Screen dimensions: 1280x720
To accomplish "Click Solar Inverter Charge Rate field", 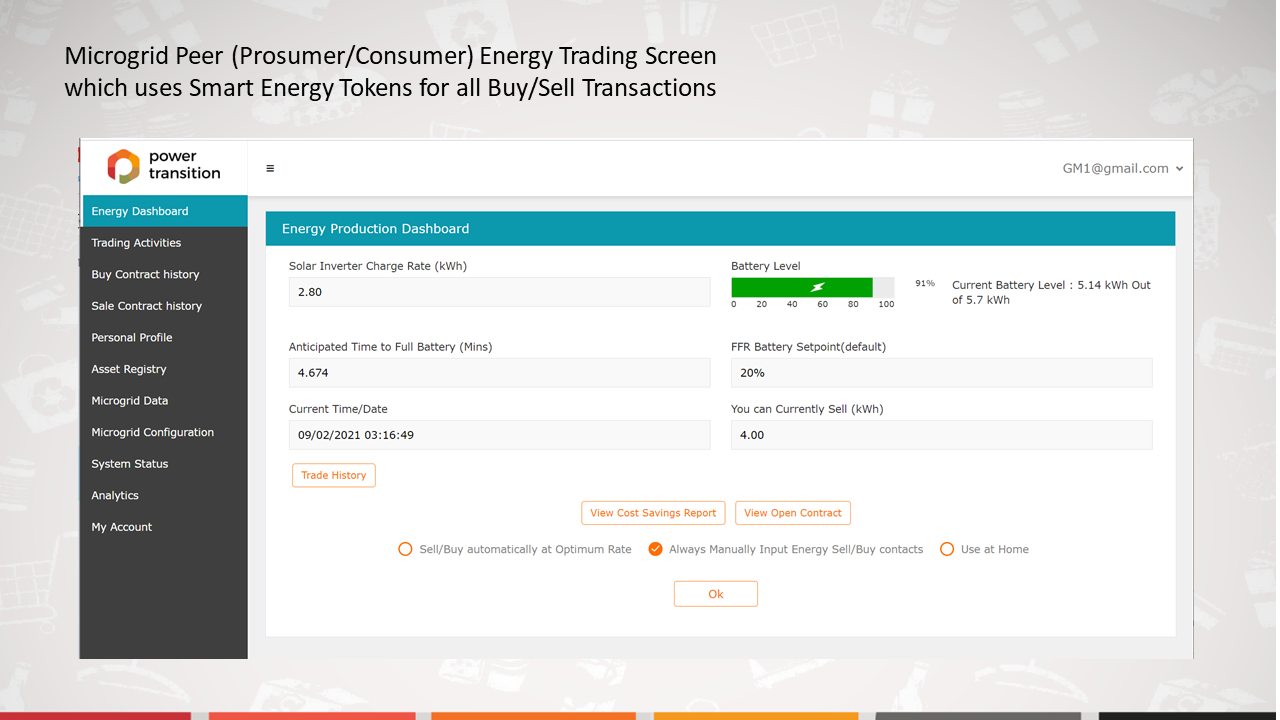I will (500, 292).
